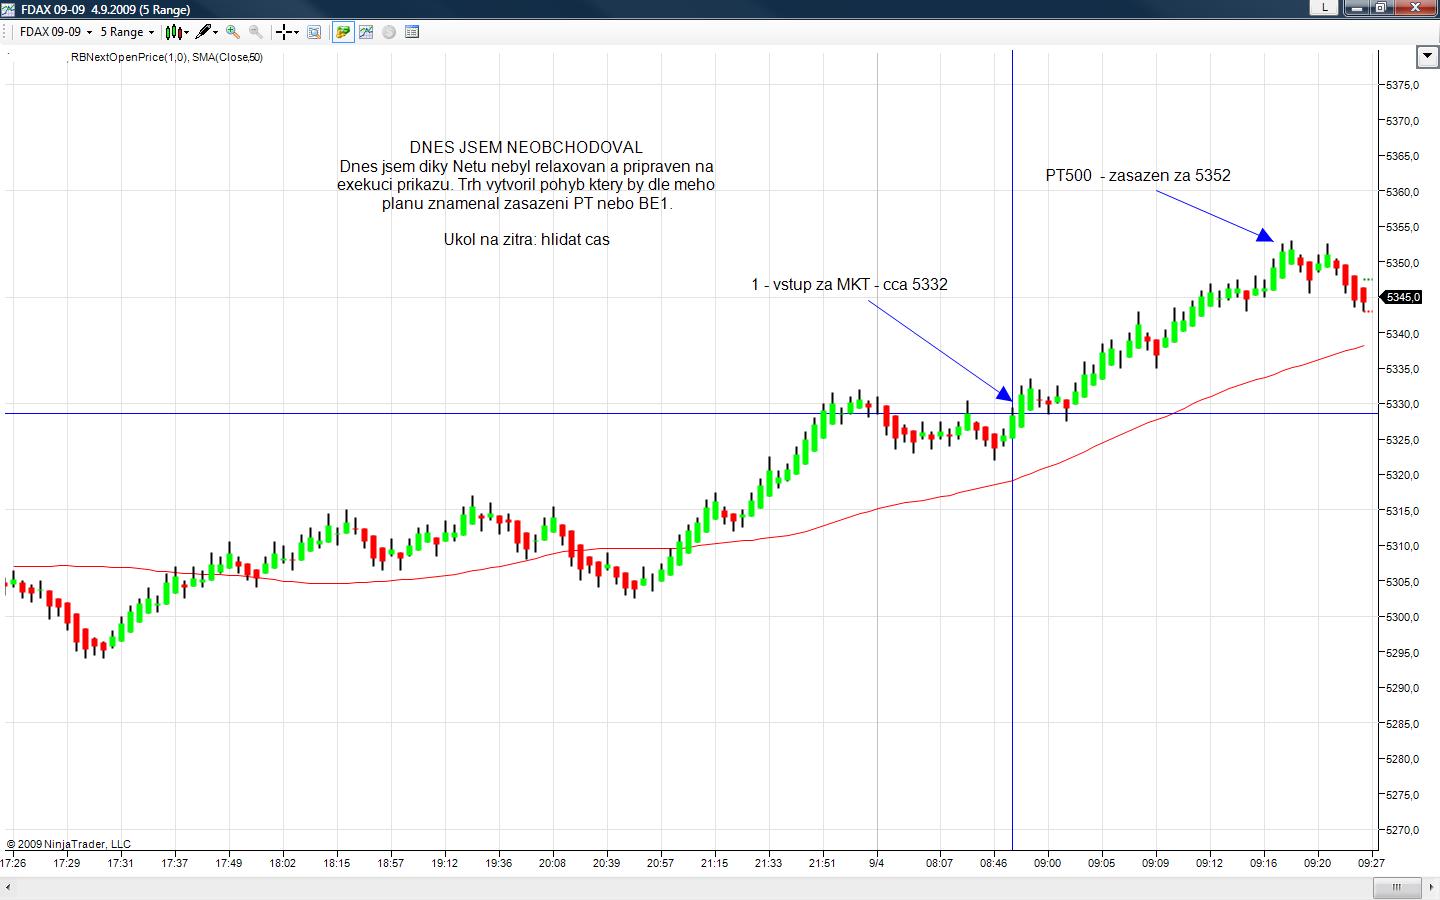Viewport: 1440px width, 900px height.
Task: Click the 5270,0 price axis label
Action: 1403,830
